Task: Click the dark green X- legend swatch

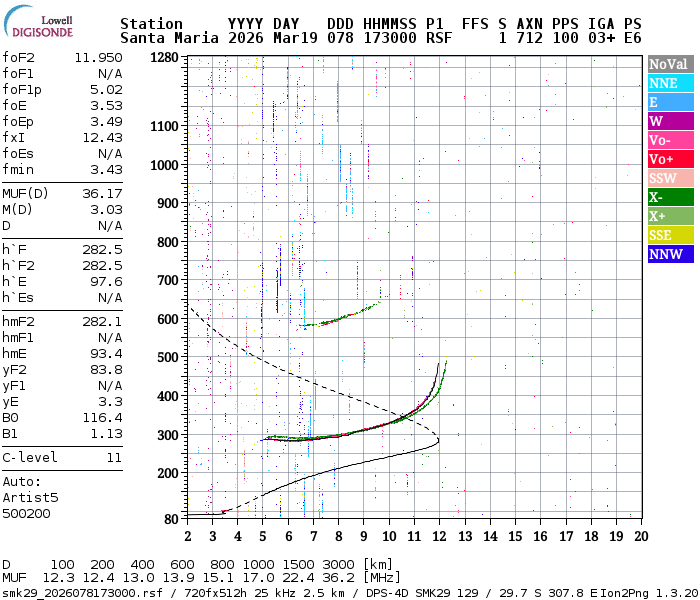Action: [669, 197]
